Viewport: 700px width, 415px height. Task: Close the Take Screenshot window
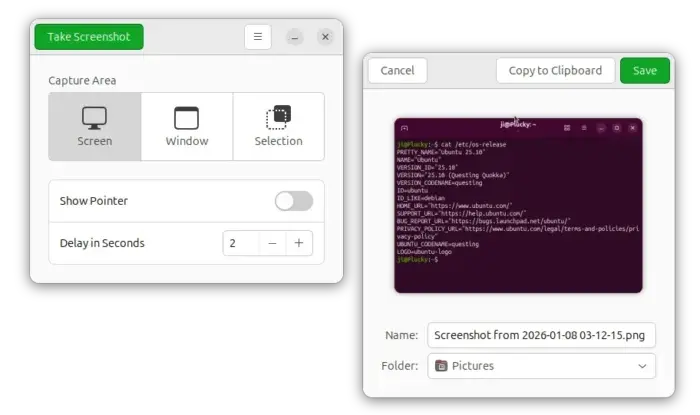(325, 37)
